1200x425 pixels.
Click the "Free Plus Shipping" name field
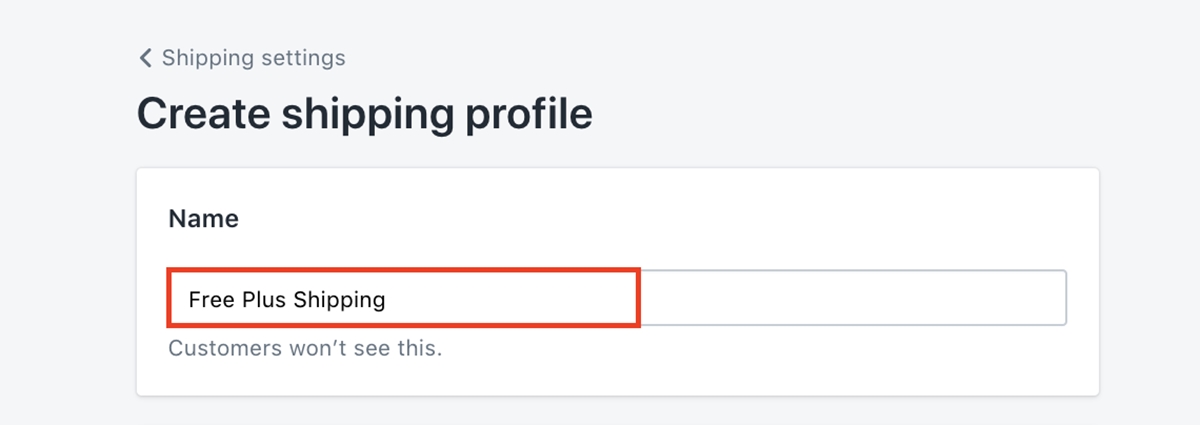tap(400, 299)
